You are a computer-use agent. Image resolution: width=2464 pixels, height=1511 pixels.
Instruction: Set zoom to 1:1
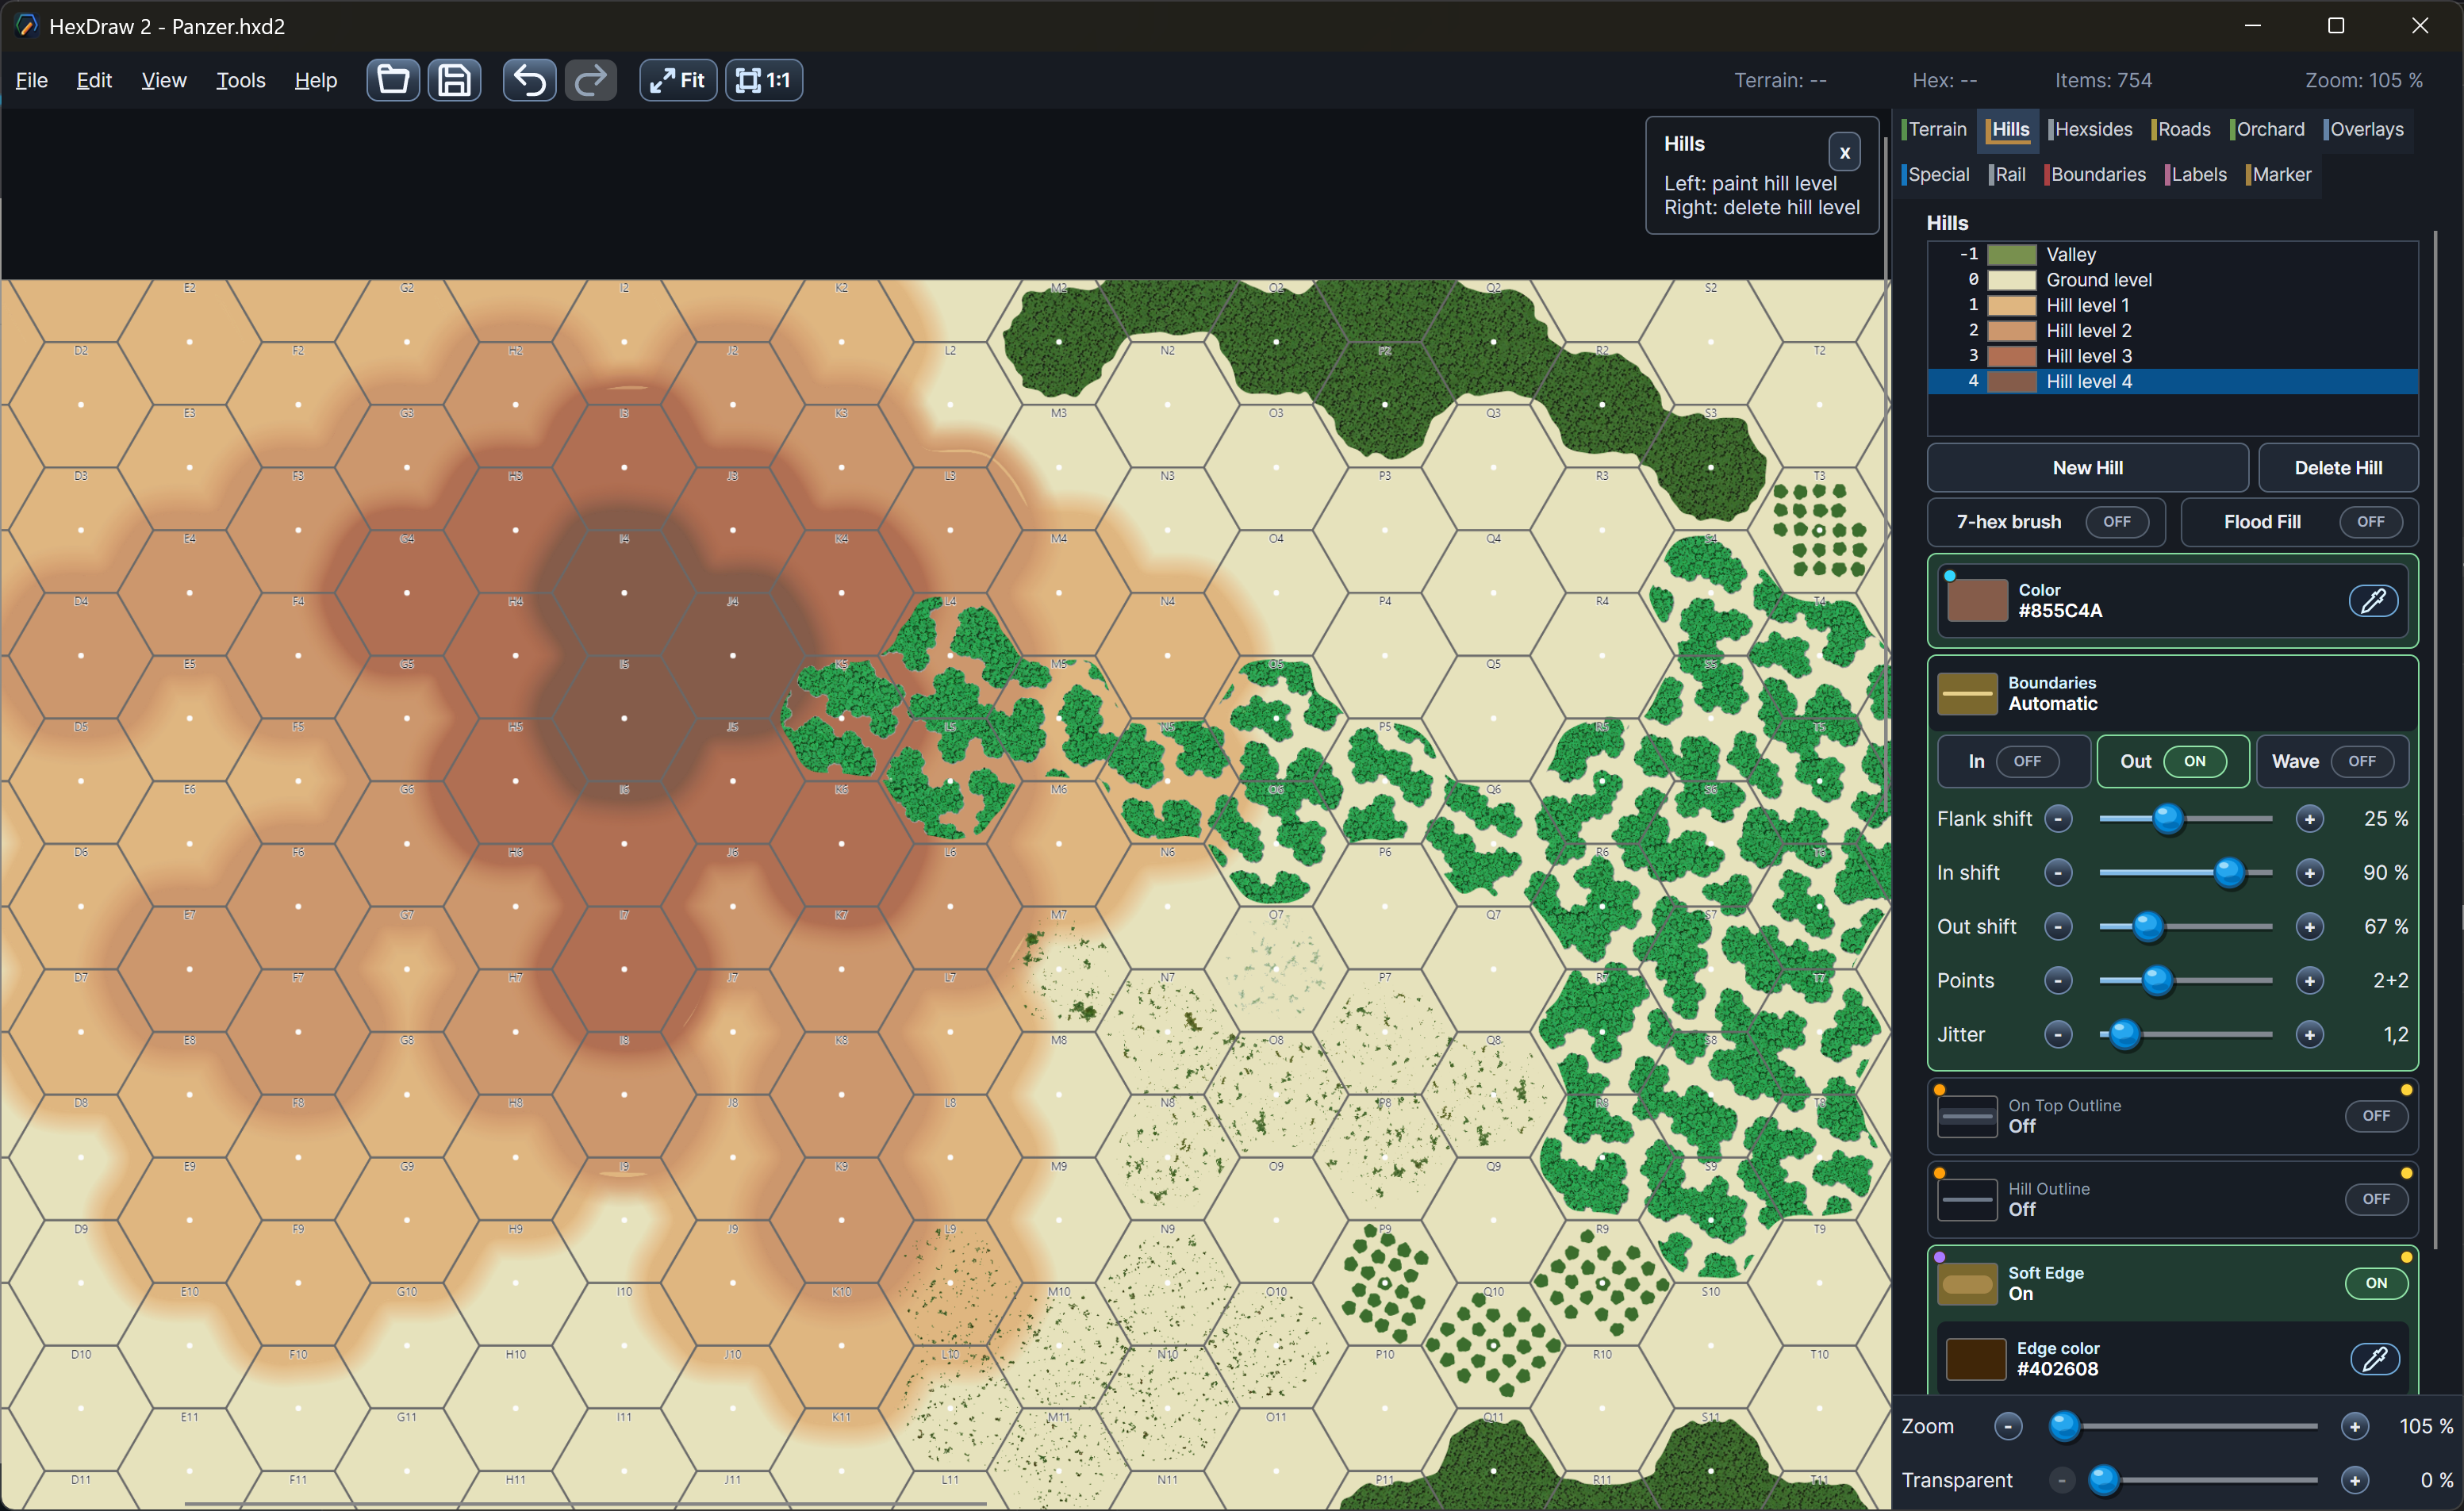point(764,80)
